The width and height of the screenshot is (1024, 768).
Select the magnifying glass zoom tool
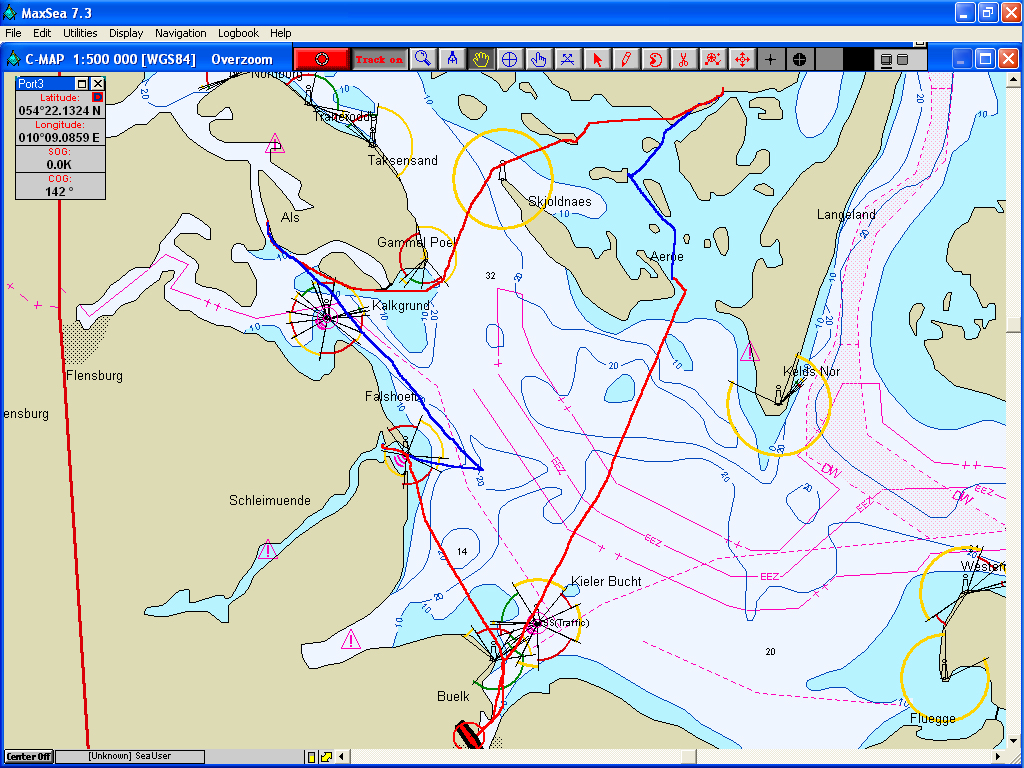(x=423, y=59)
